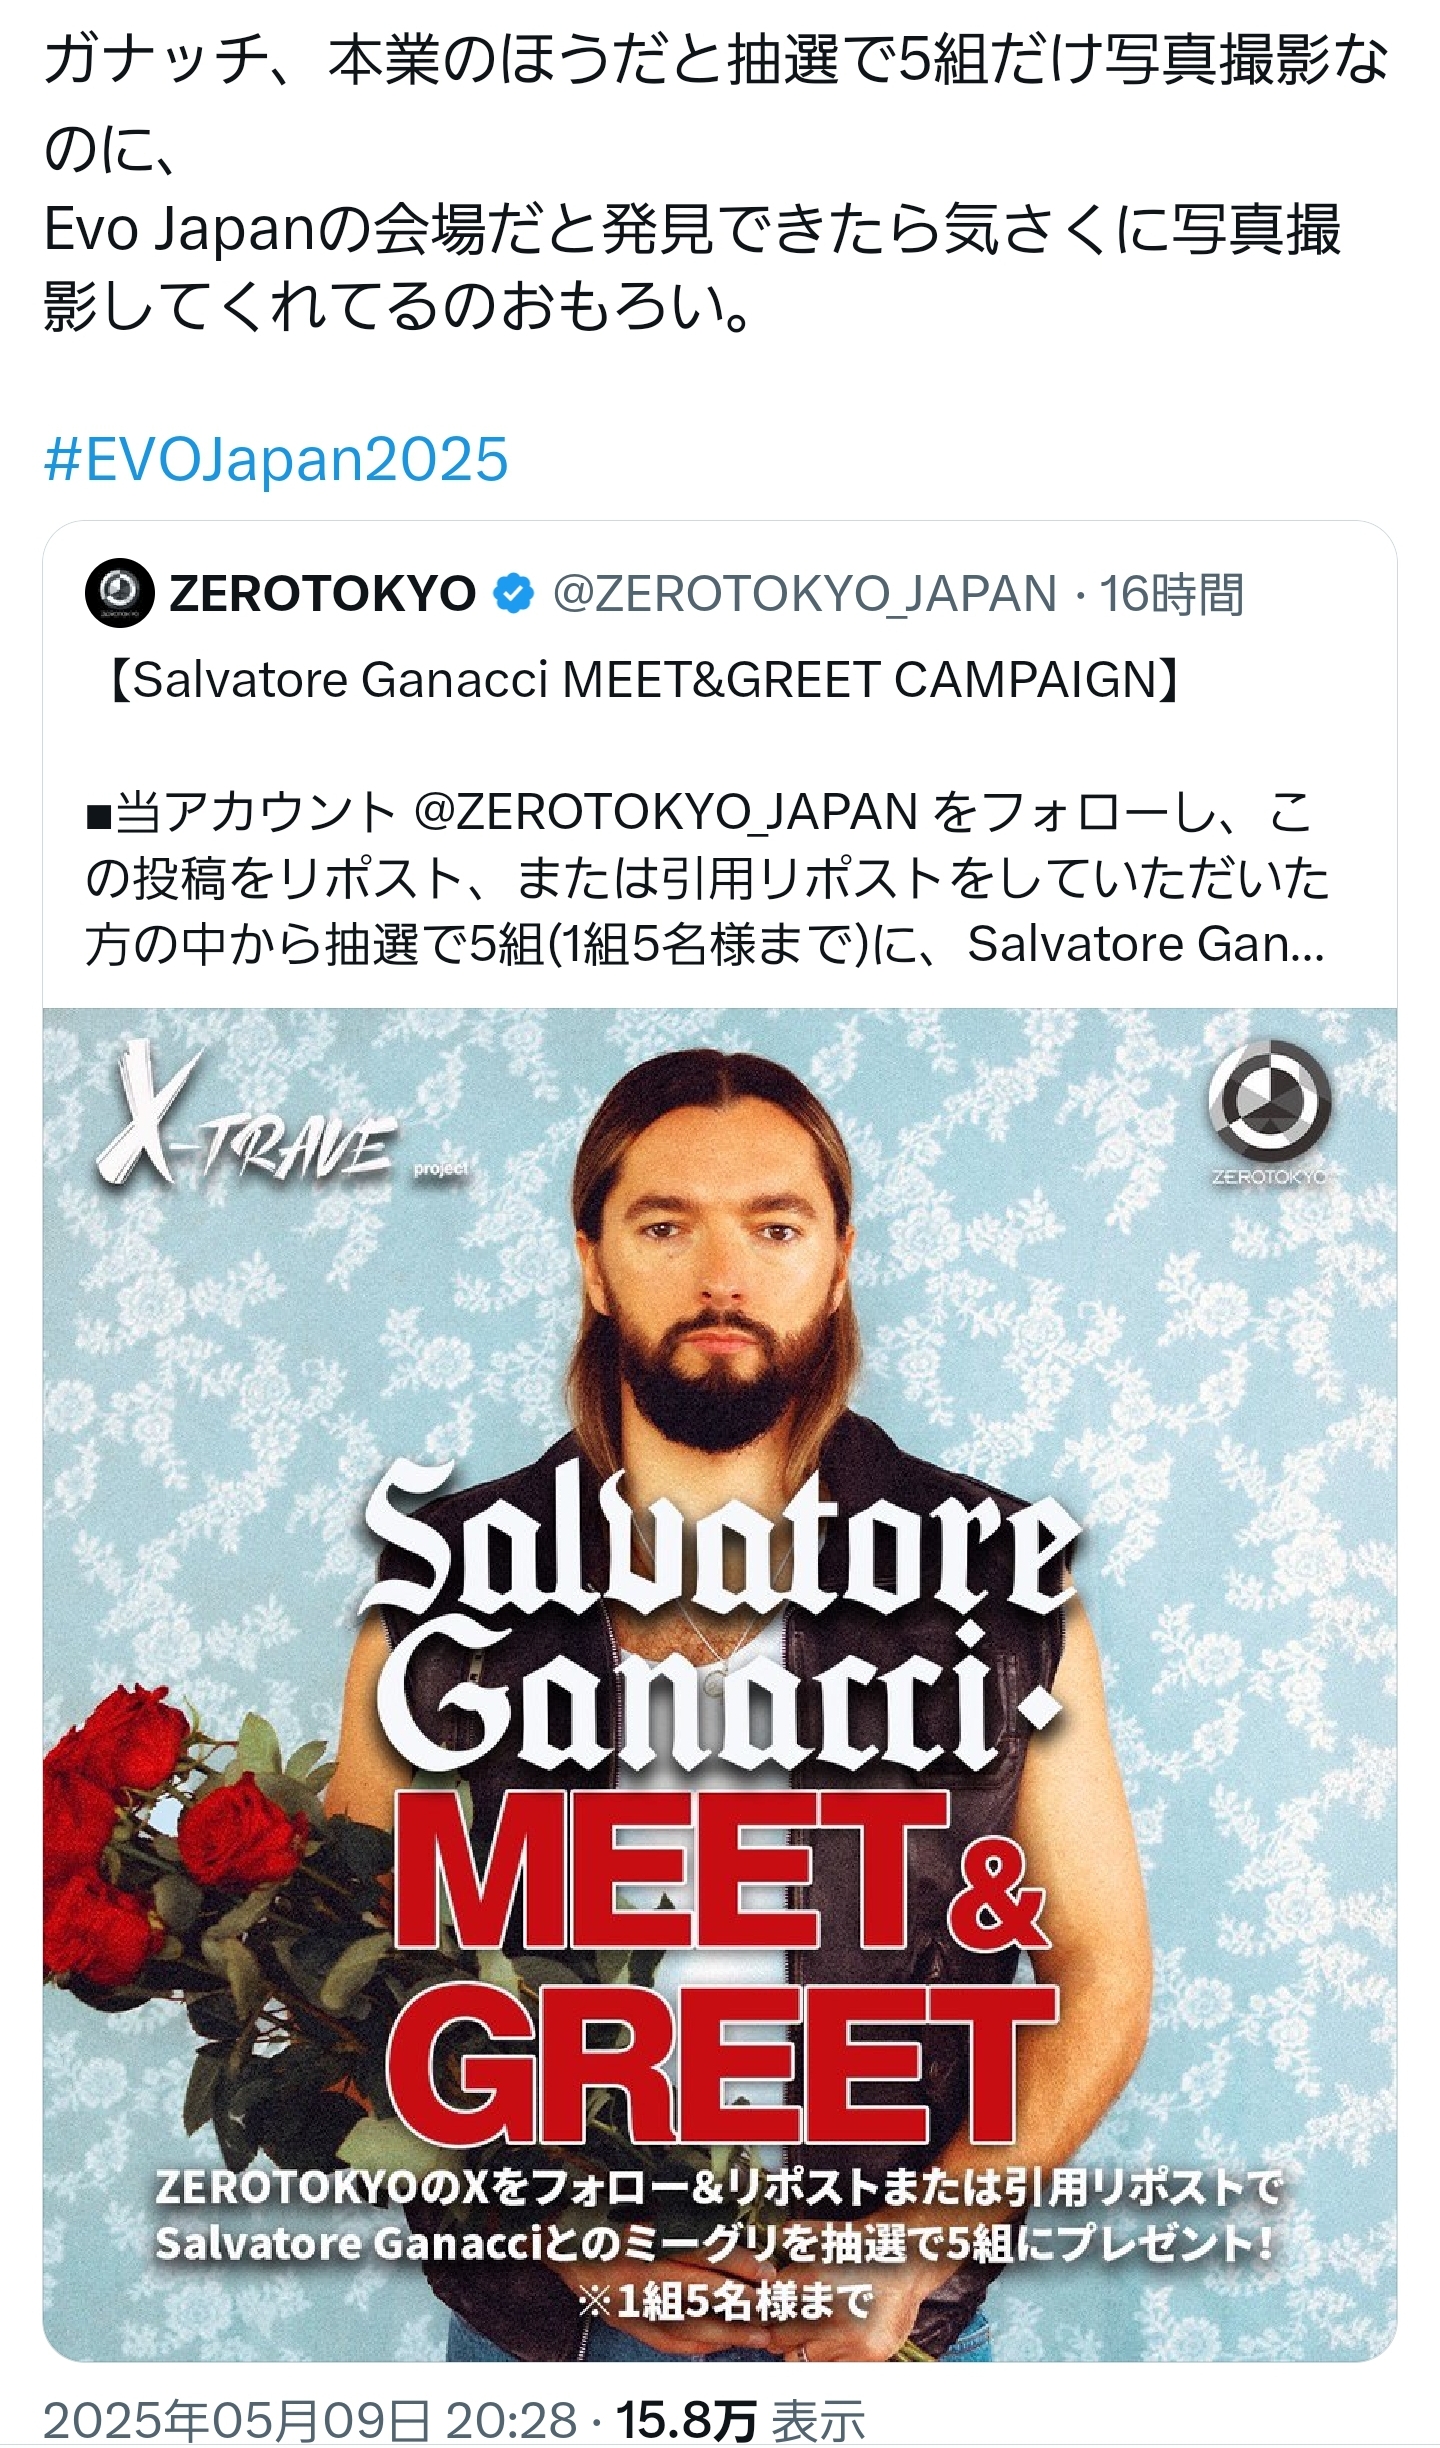Screen dimensions: 1440x2448
Task: Click the 16時間 timestamp on quoted post
Action: [x=1172, y=594]
